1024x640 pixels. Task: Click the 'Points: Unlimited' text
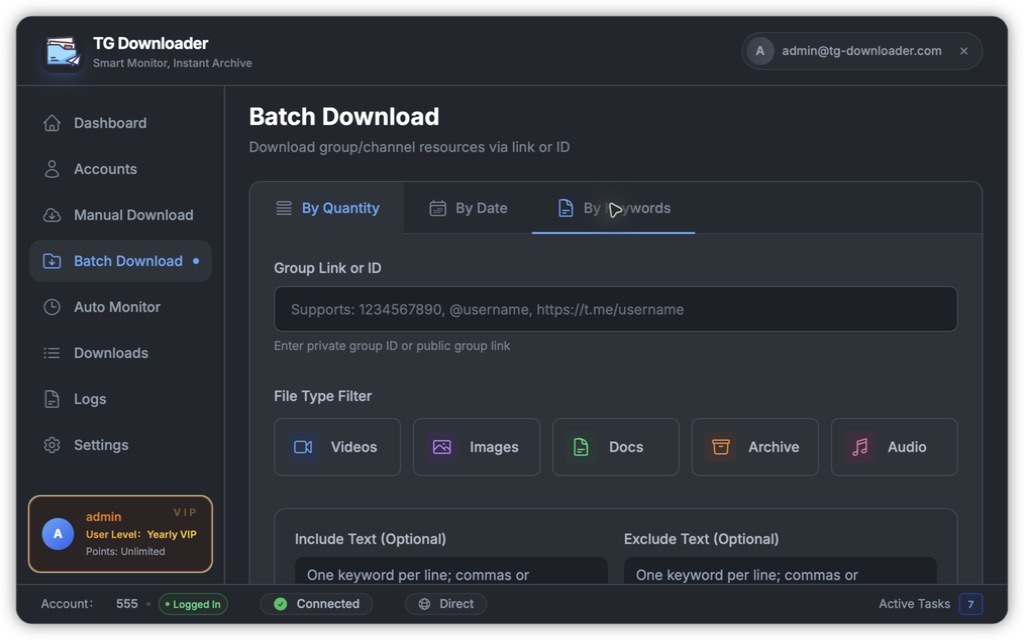(125, 552)
